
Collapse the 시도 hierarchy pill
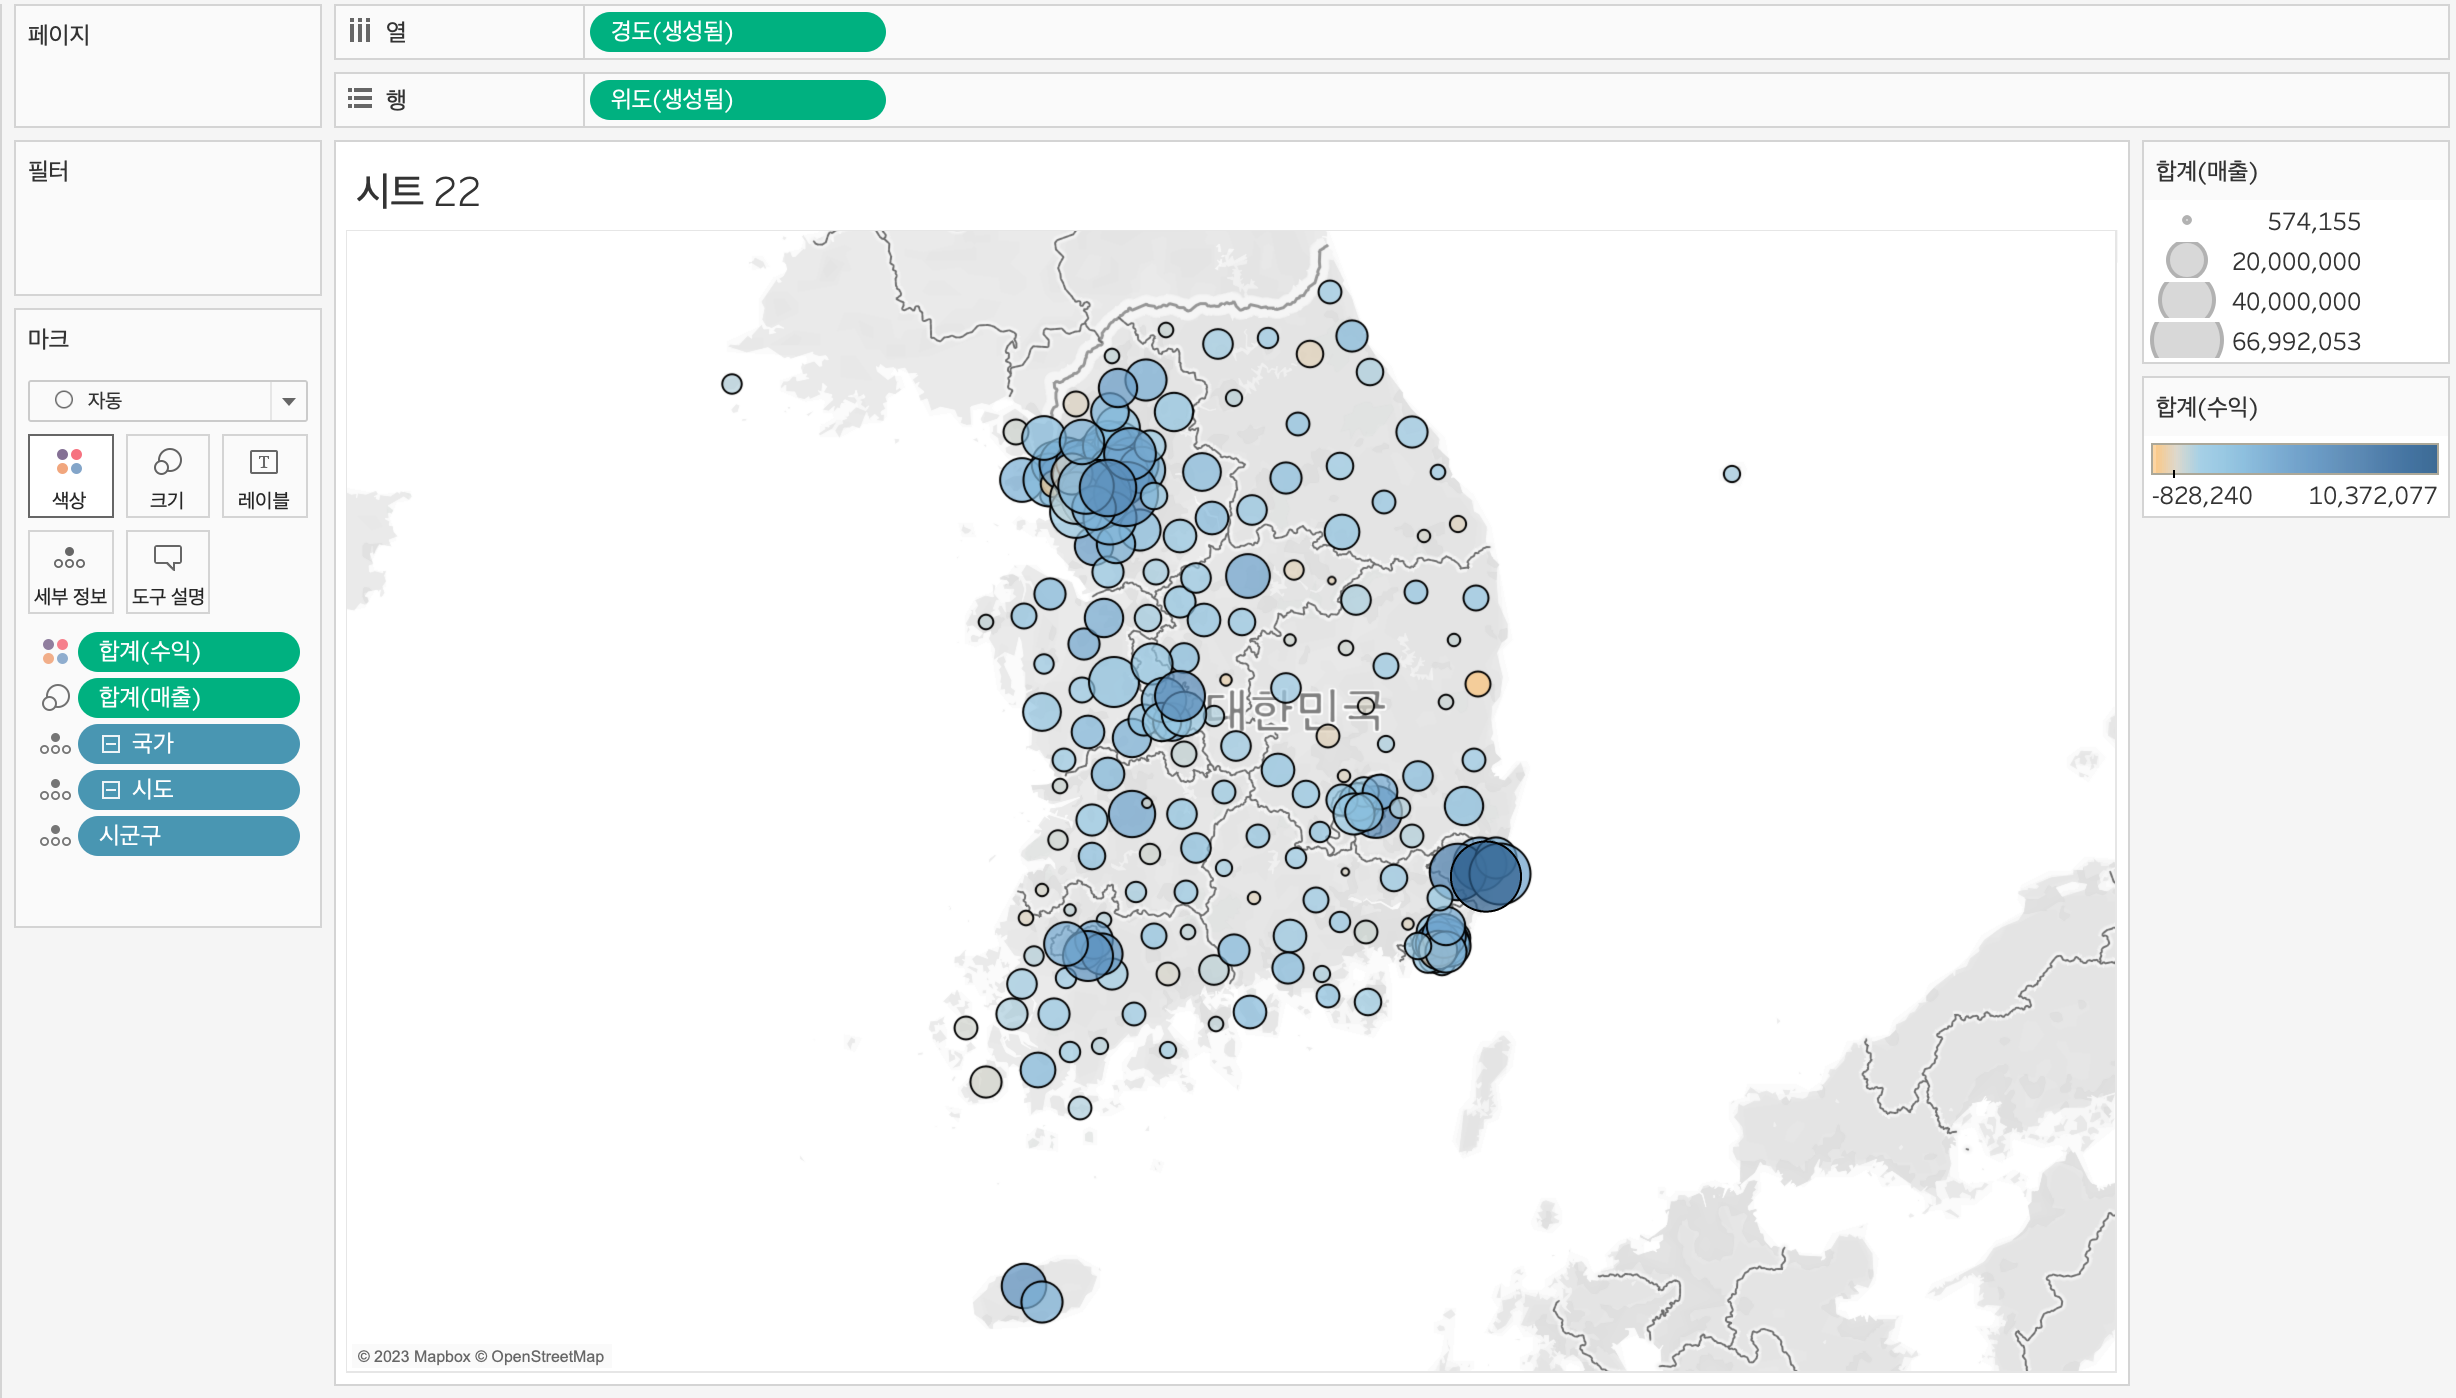(111, 790)
